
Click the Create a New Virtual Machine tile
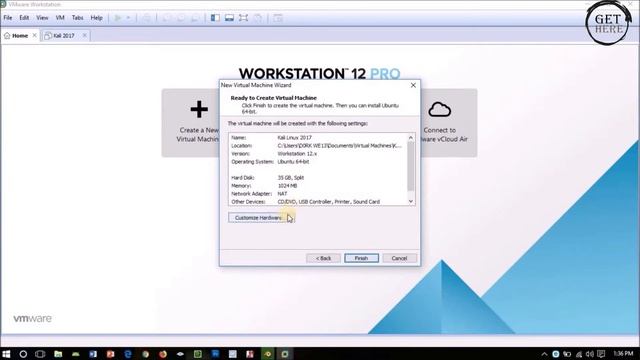click(191, 122)
